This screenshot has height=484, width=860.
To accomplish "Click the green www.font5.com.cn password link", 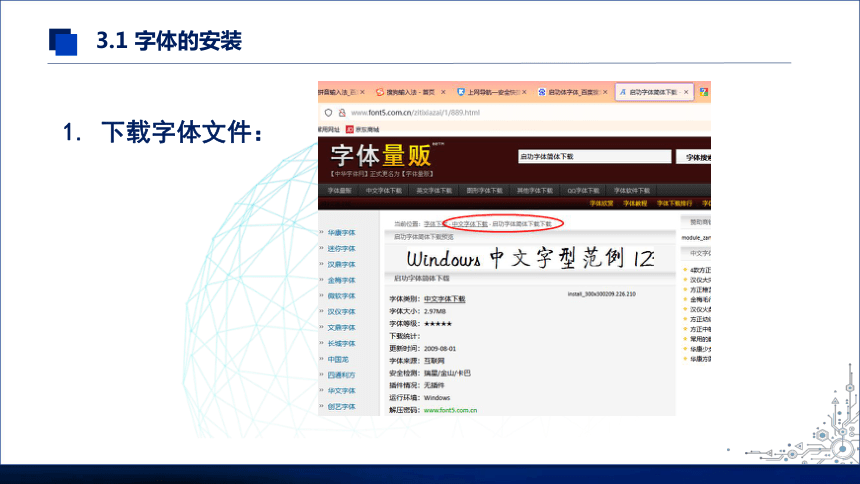I will pos(450,410).
